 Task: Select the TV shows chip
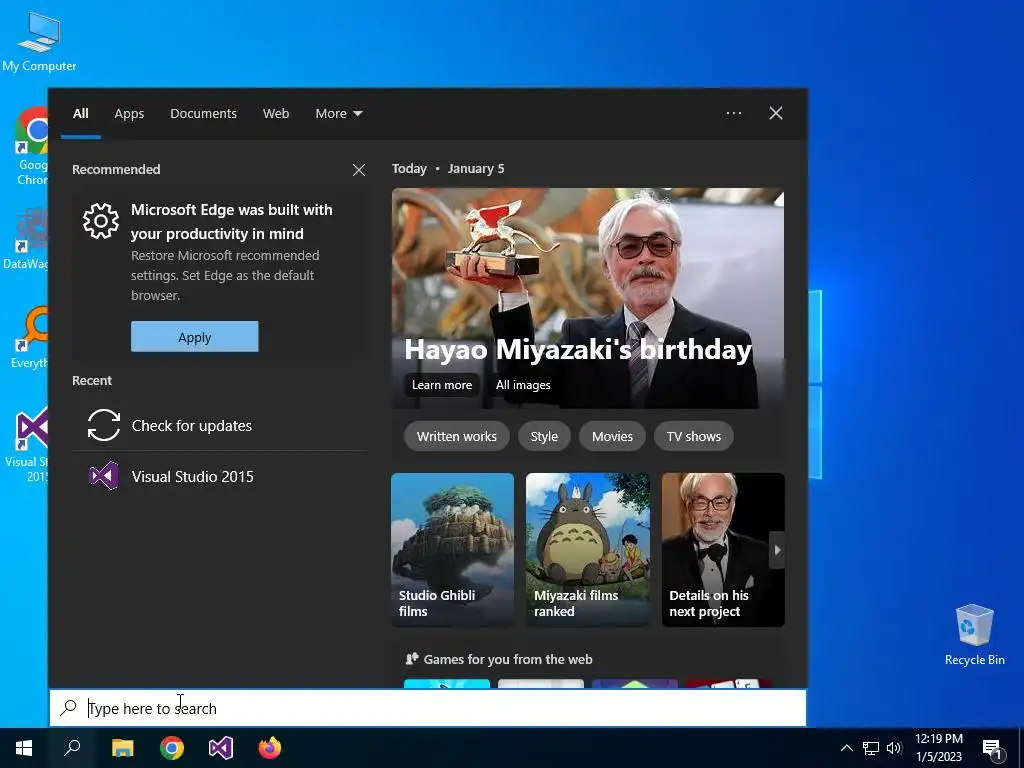pyautogui.click(x=694, y=436)
